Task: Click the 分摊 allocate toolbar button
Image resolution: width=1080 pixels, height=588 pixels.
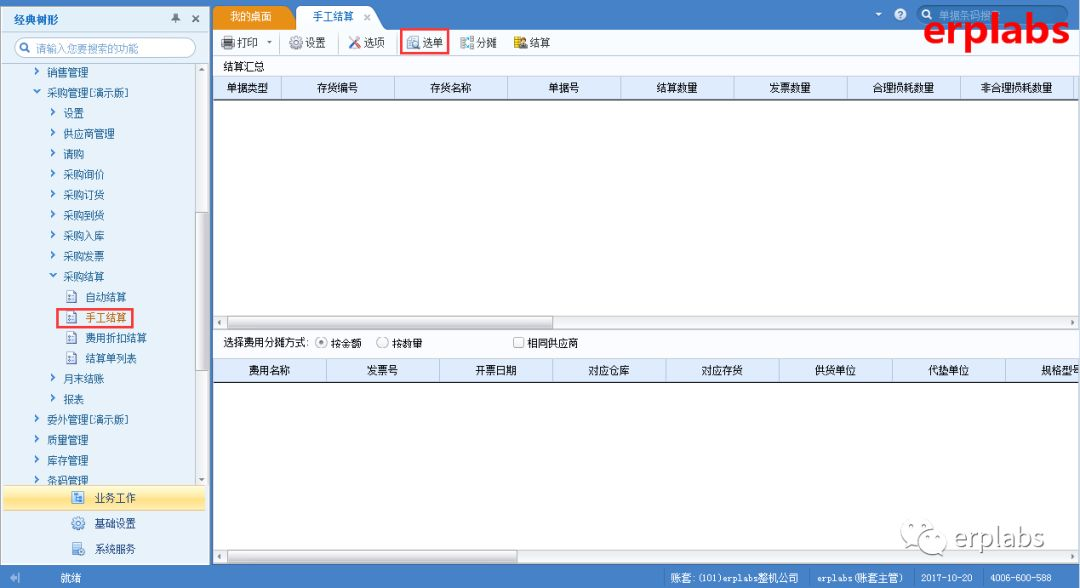Action: pyautogui.click(x=478, y=43)
